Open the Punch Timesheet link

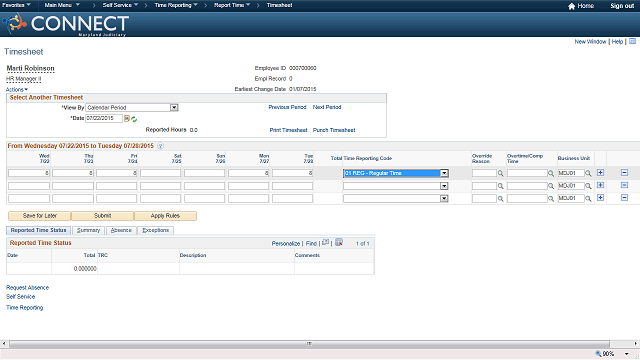[334, 130]
